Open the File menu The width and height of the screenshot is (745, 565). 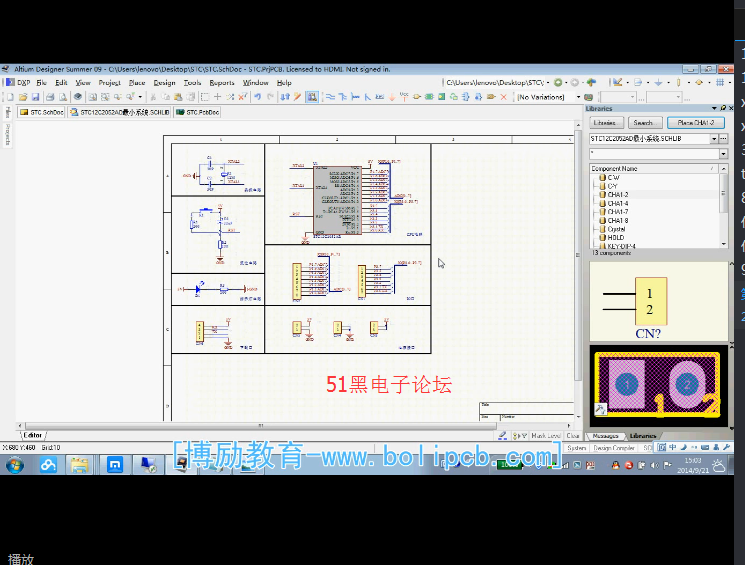(41, 83)
